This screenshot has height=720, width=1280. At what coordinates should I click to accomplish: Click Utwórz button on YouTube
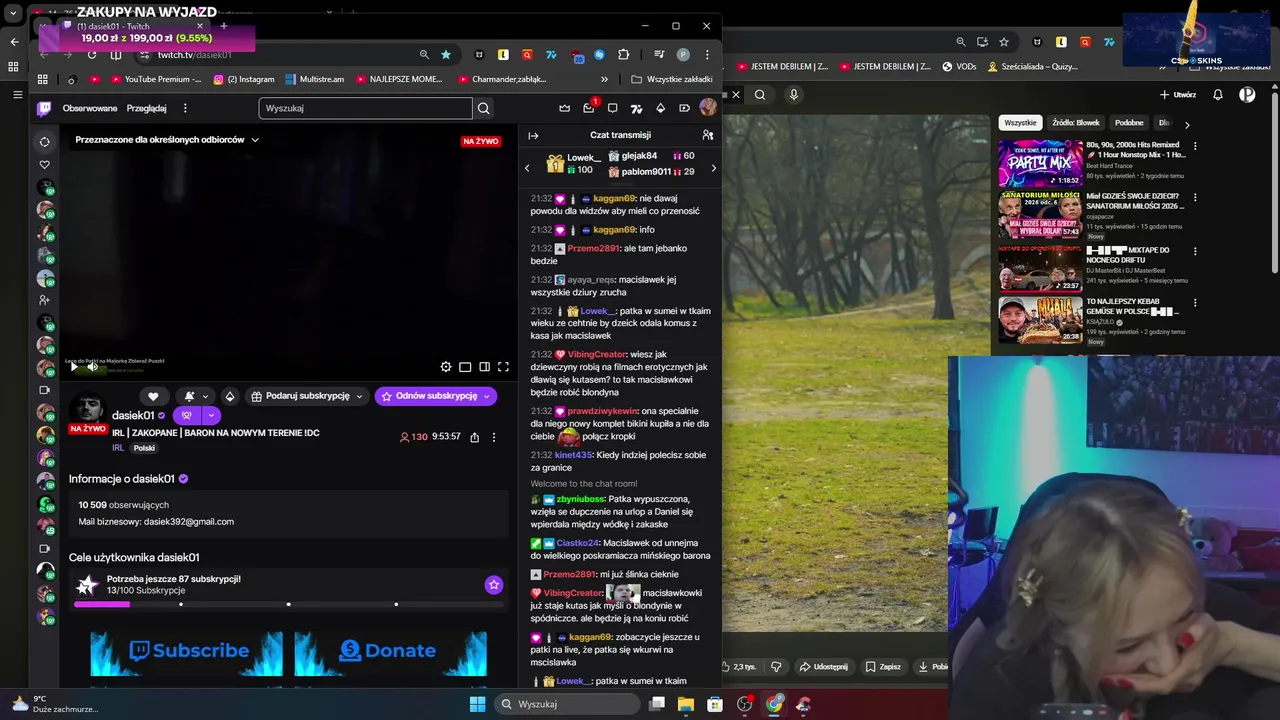click(1178, 95)
